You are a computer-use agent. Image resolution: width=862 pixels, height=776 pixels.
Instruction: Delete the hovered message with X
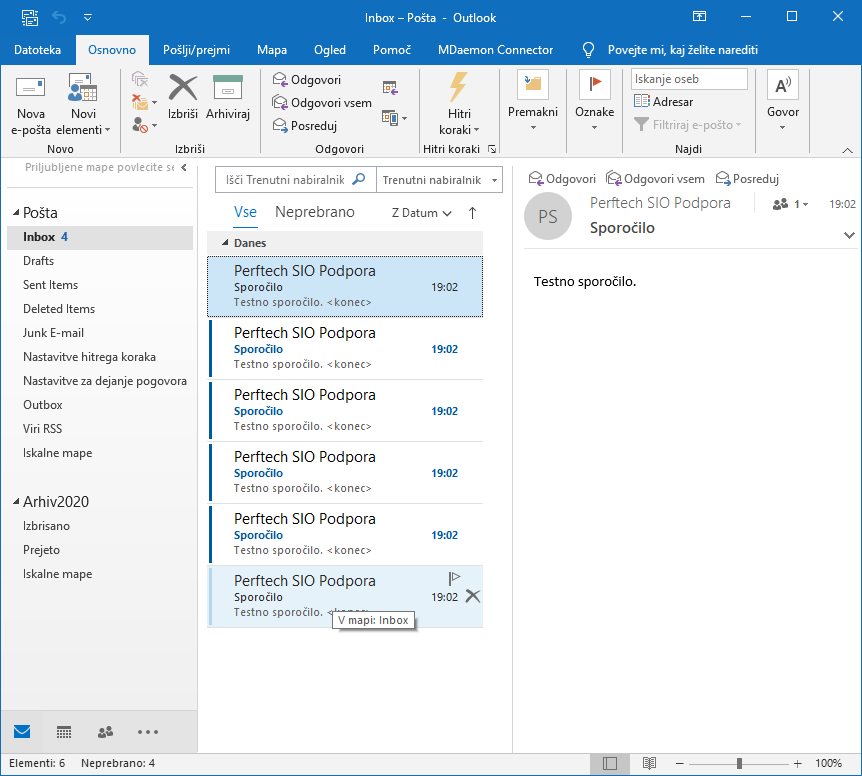click(x=473, y=596)
